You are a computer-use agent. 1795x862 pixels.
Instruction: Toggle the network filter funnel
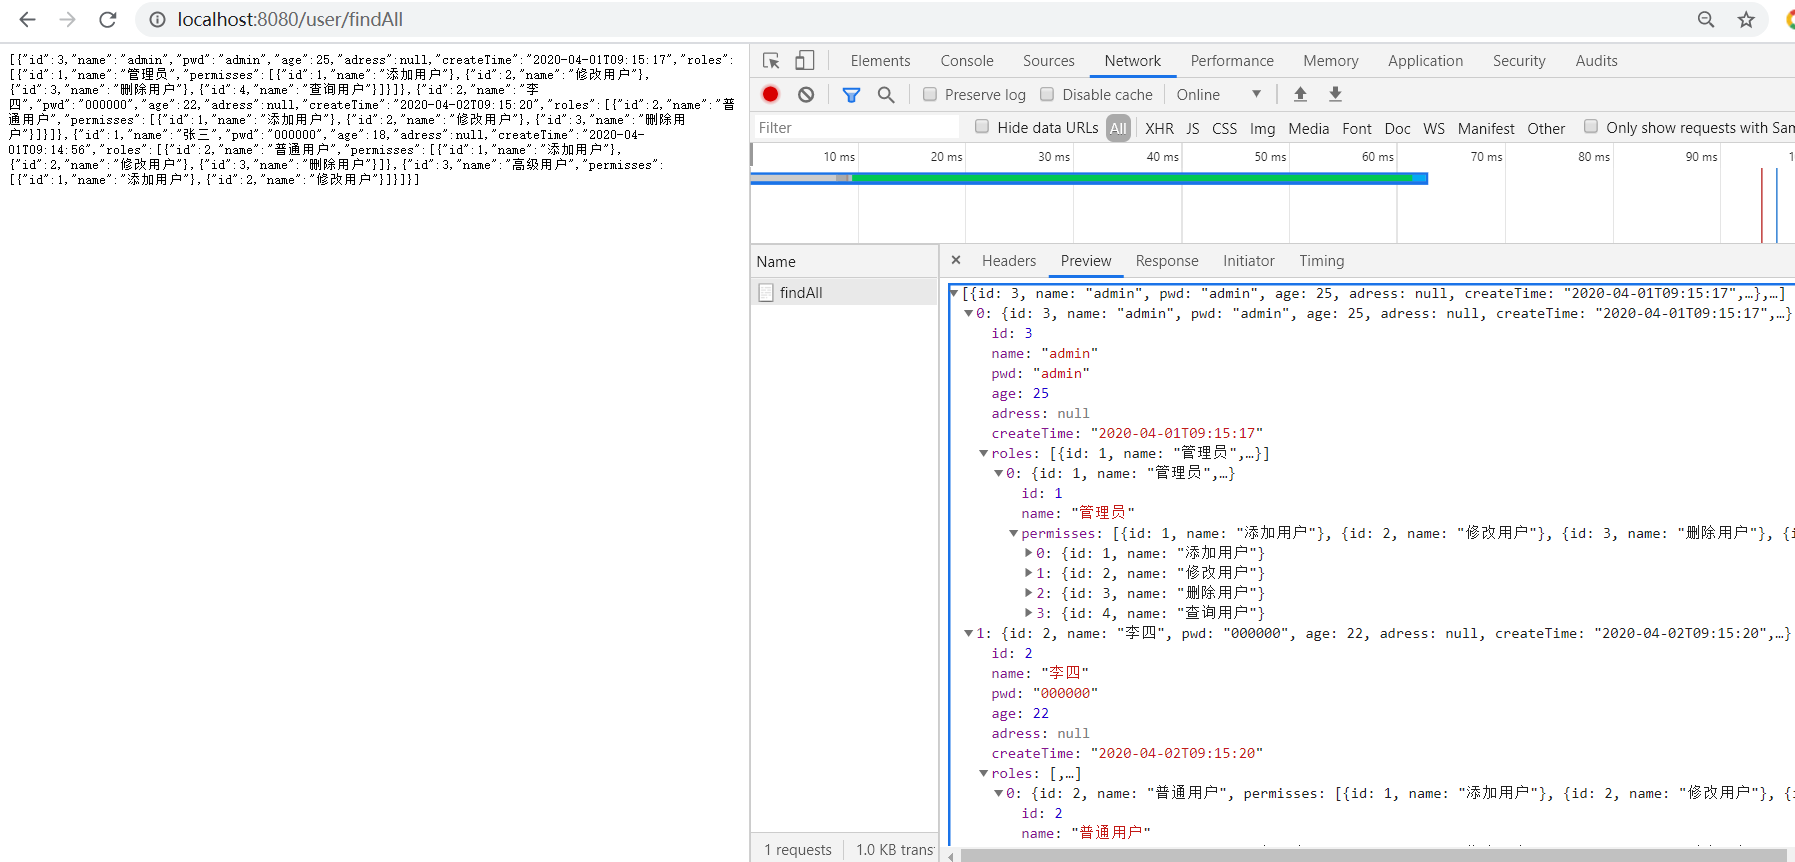click(x=851, y=94)
